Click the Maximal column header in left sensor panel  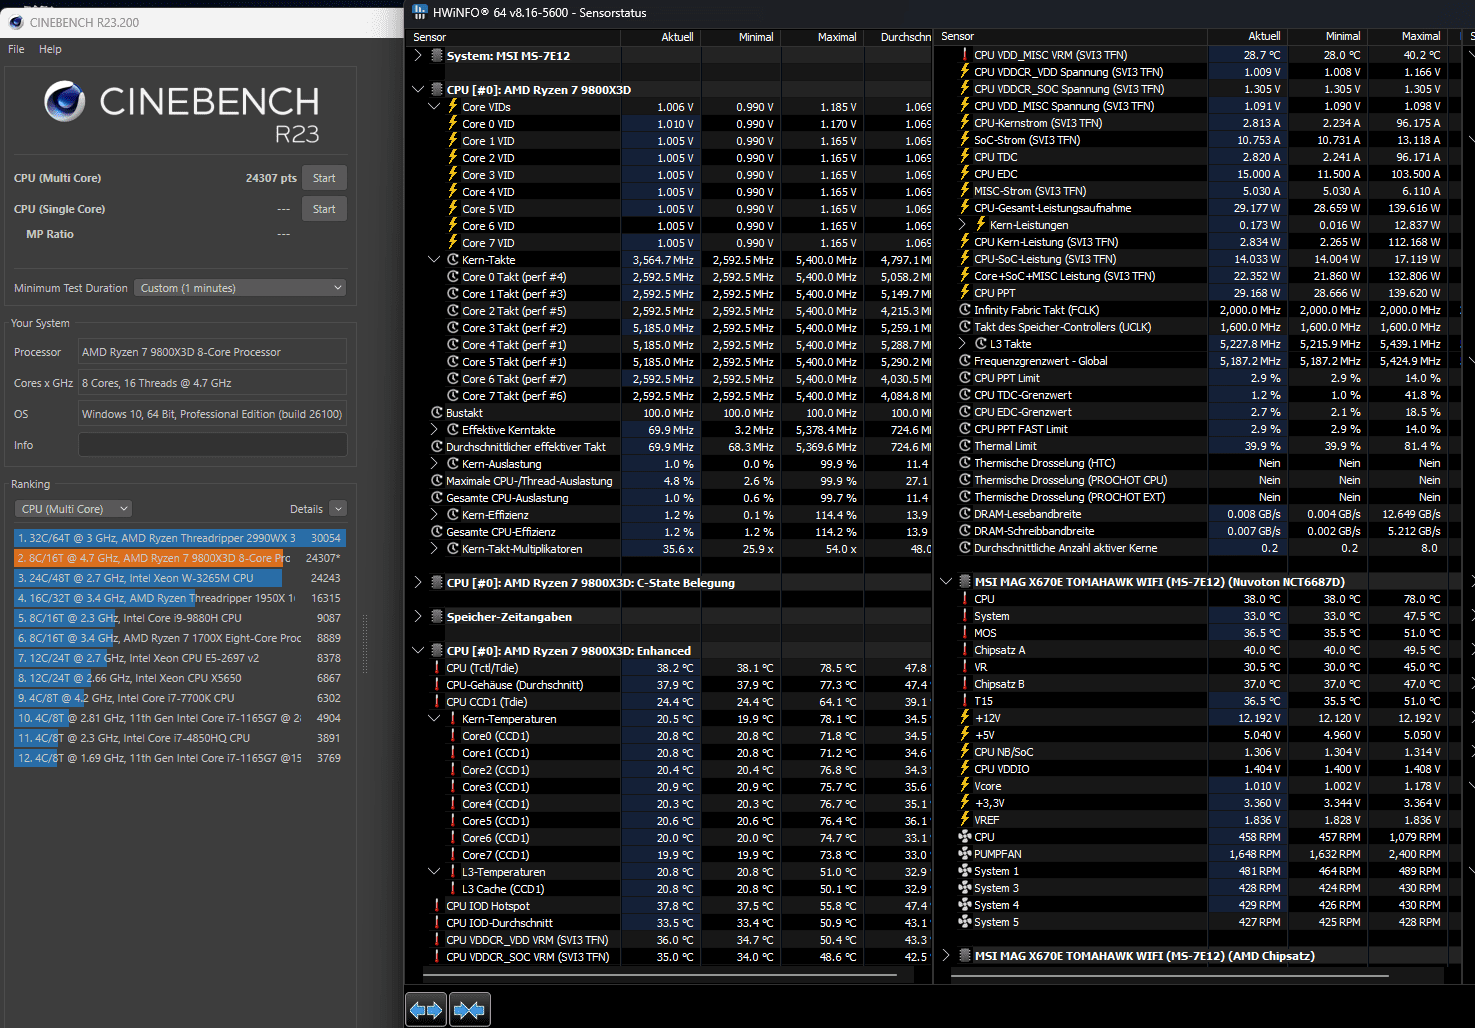[822, 37]
